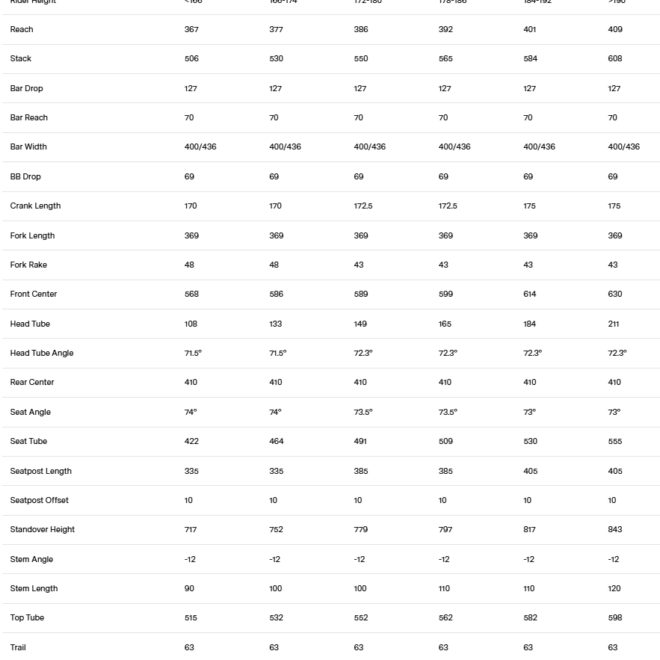The width and height of the screenshot is (660, 660).
Task: Click the Reach row label
Action: click(22, 30)
